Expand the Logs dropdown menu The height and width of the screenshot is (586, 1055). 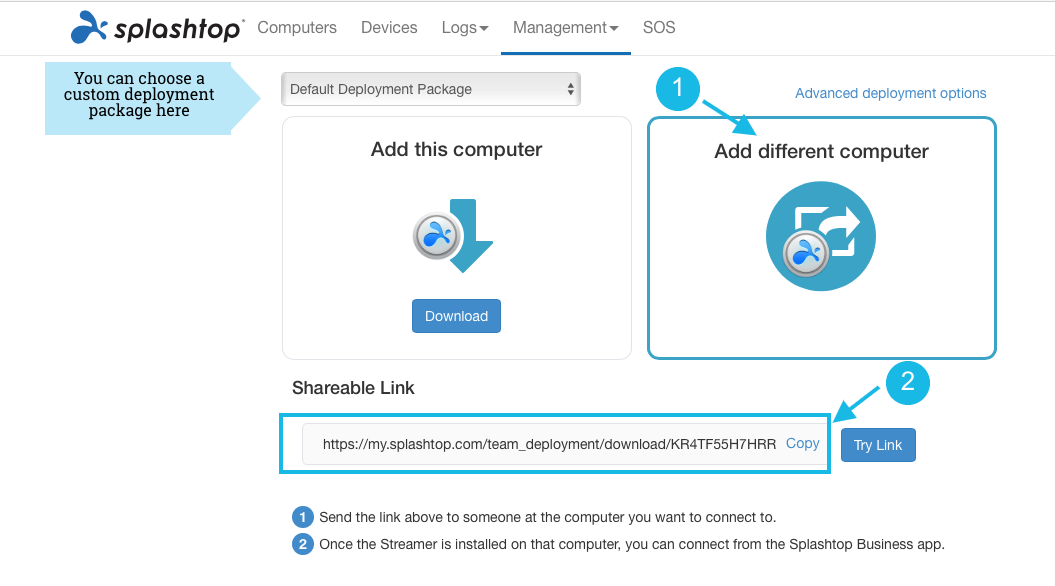(x=465, y=28)
